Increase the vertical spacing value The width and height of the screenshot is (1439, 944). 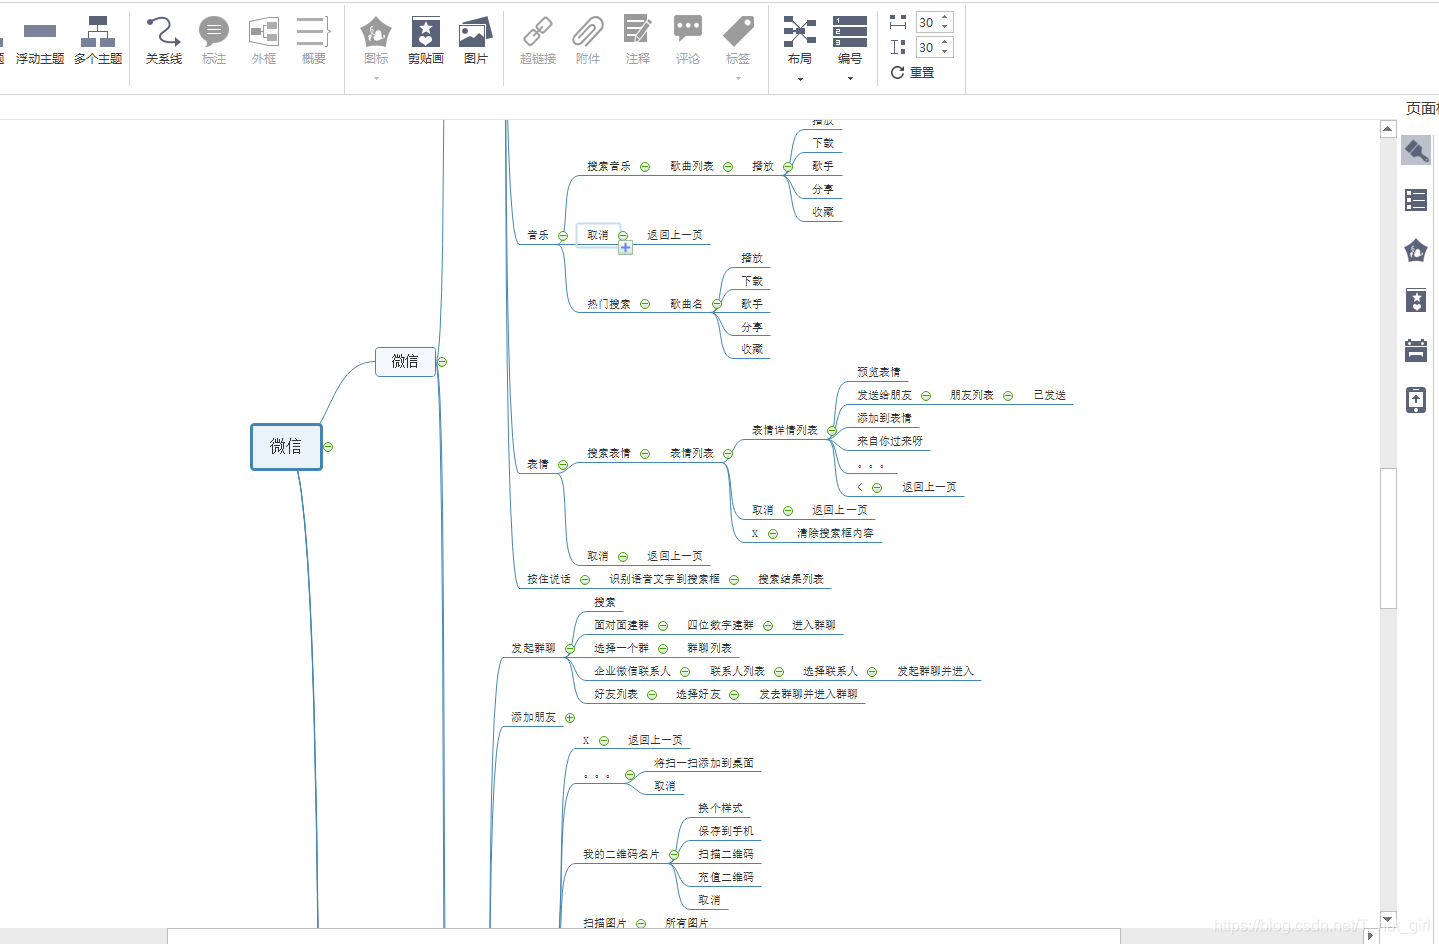pos(945,43)
